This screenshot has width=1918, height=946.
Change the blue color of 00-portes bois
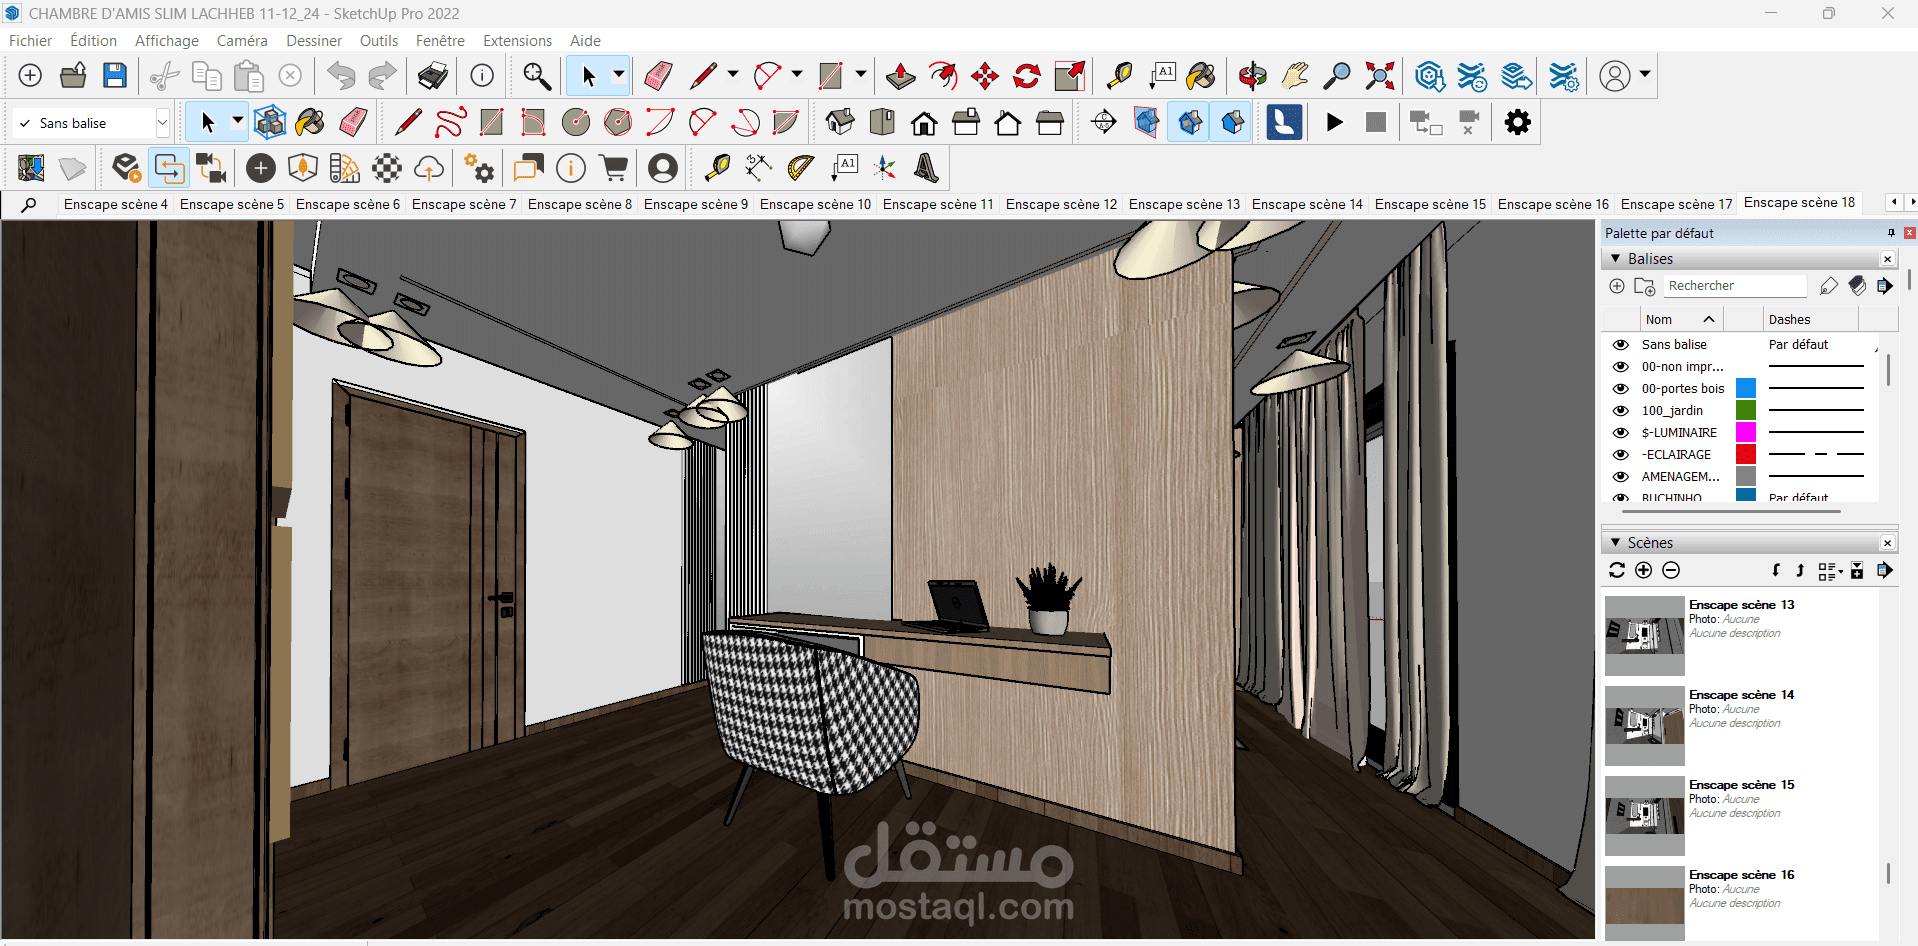1746,388
